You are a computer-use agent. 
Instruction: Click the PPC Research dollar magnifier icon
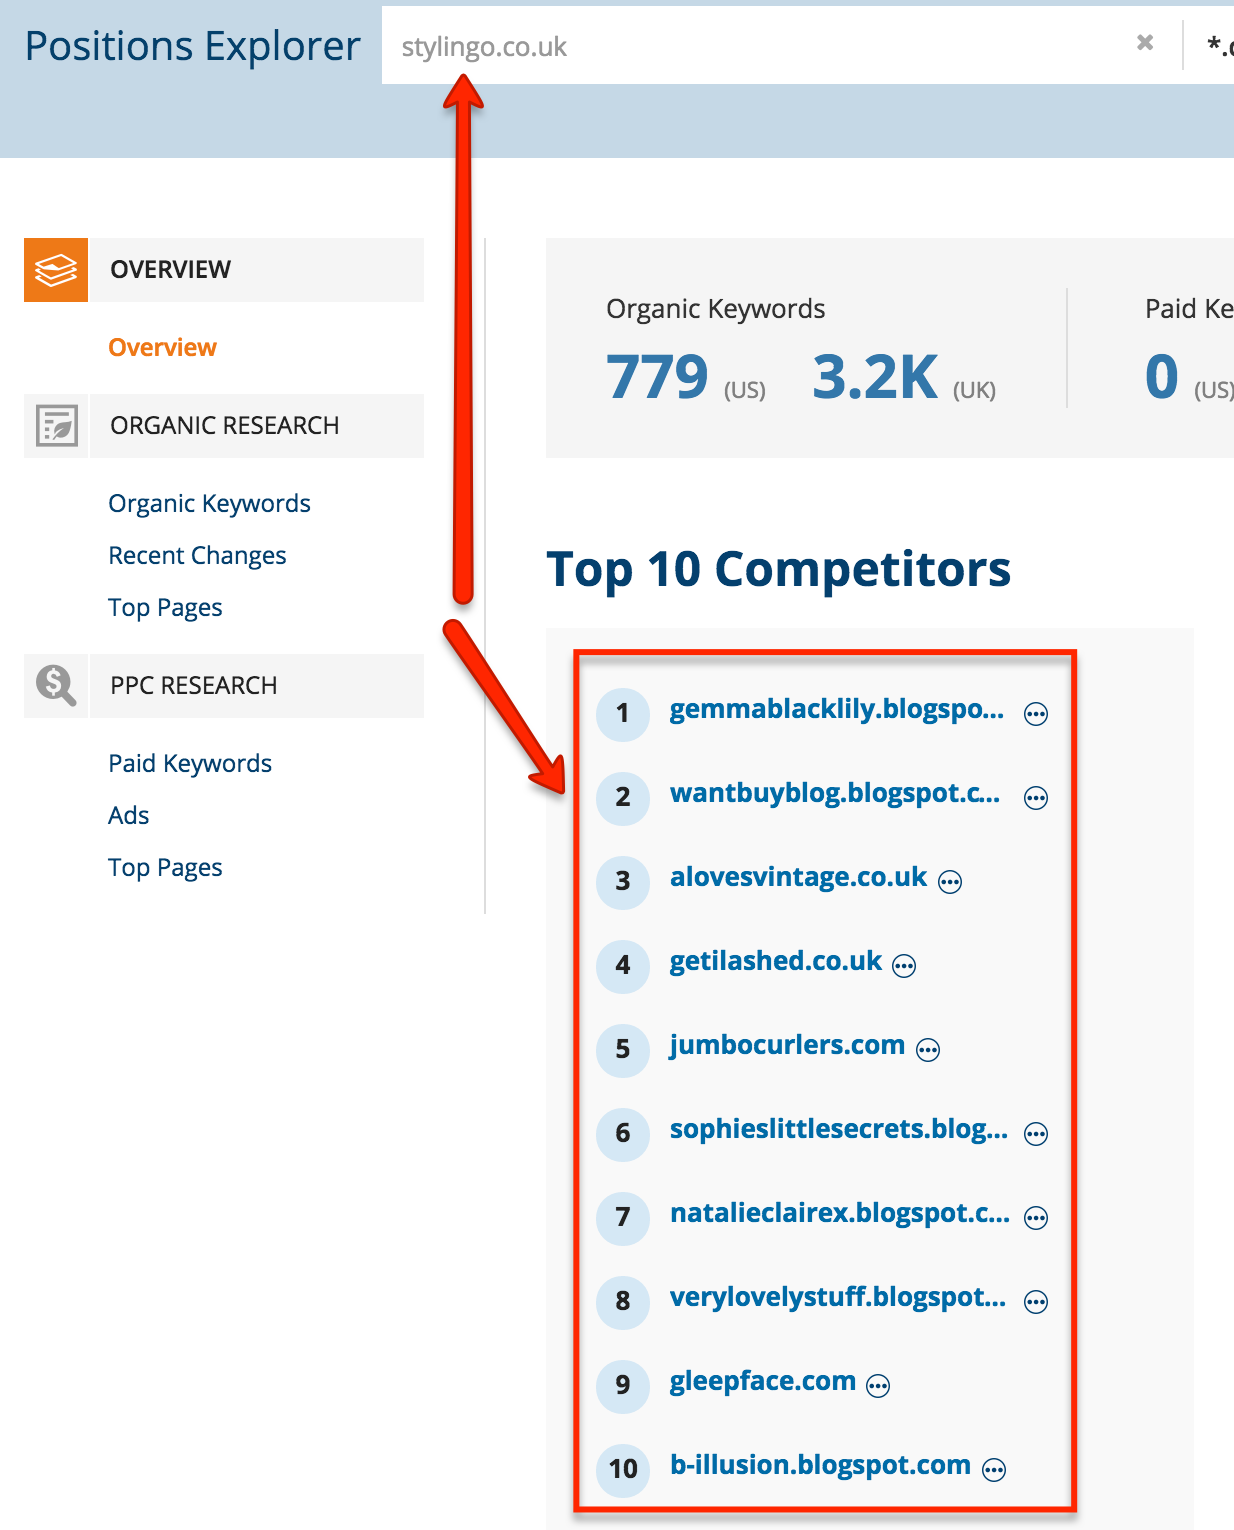pos(56,686)
